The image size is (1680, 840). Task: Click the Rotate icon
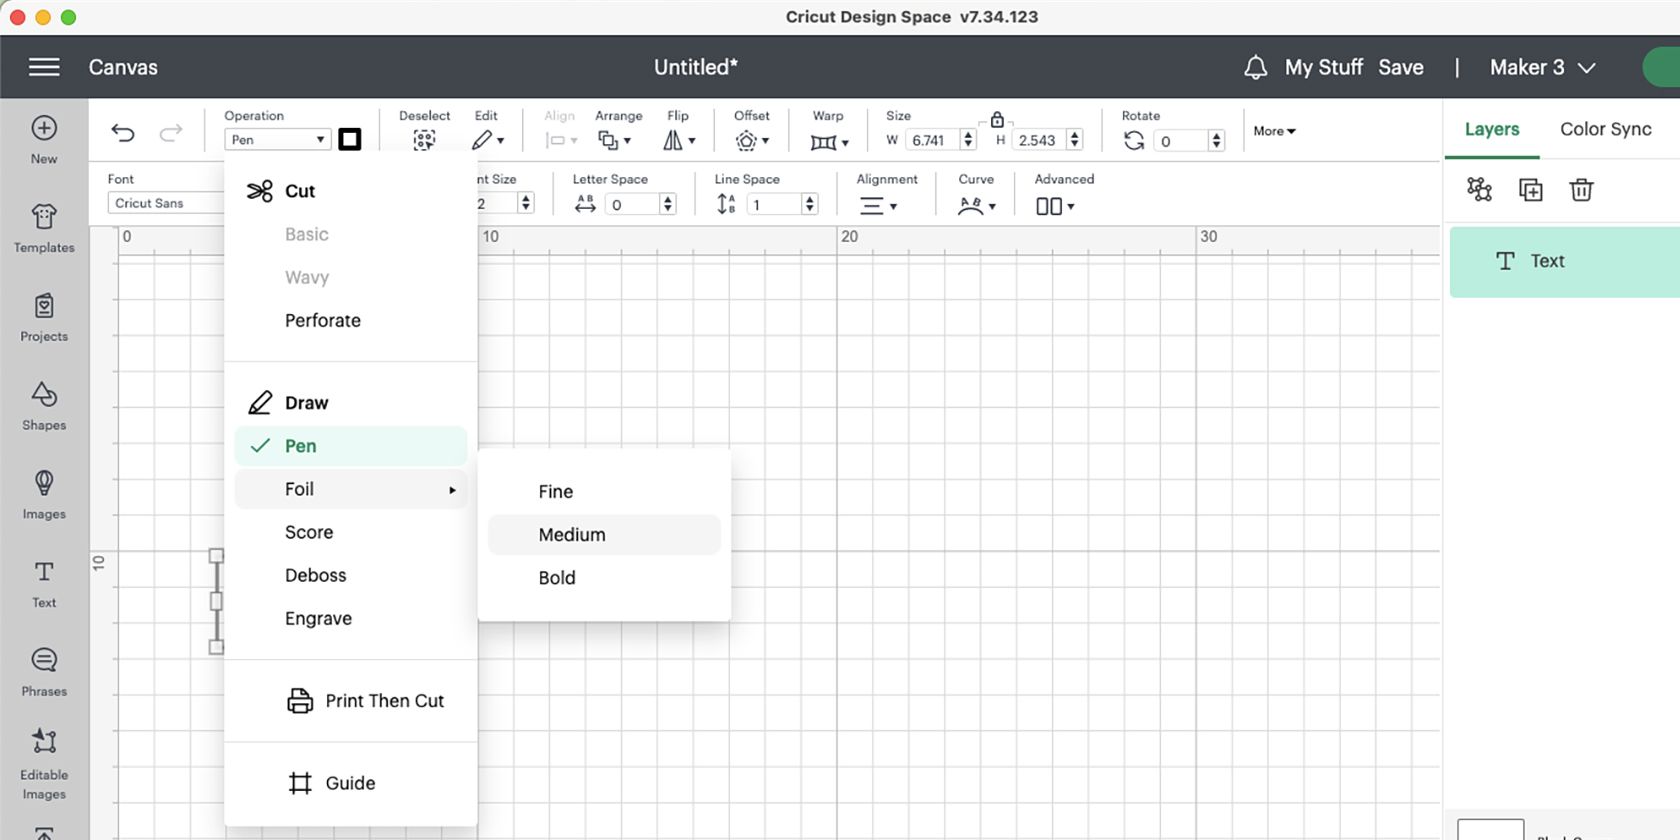point(1134,141)
